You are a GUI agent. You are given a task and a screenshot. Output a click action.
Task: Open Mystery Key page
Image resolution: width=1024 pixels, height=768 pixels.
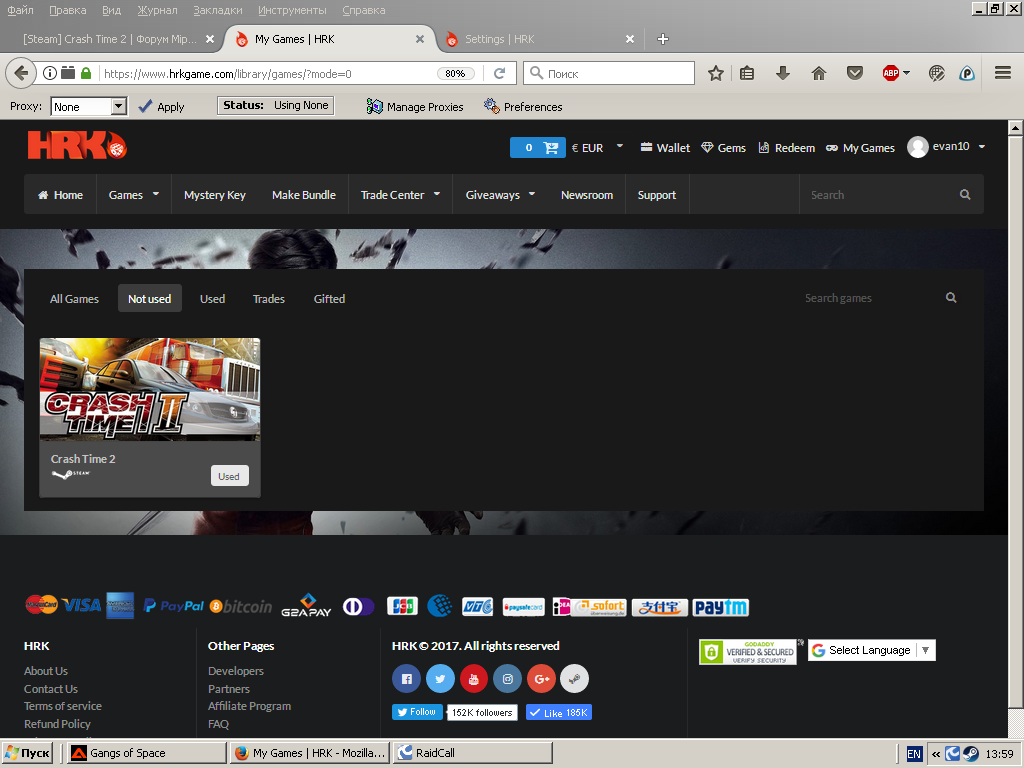tap(215, 195)
